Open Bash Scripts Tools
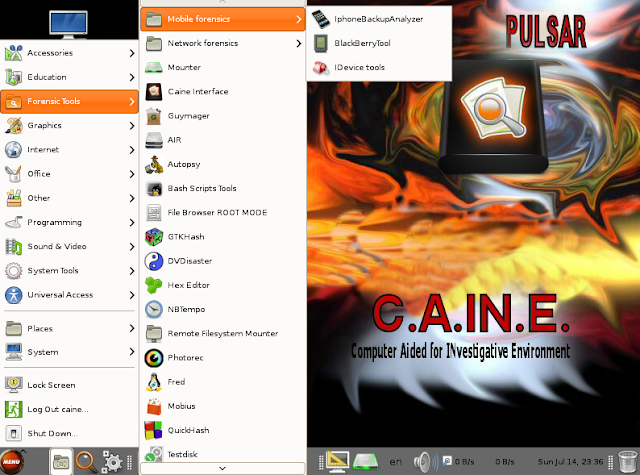Image resolution: width=640 pixels, height=475 pixels. (x=222, y=188)
